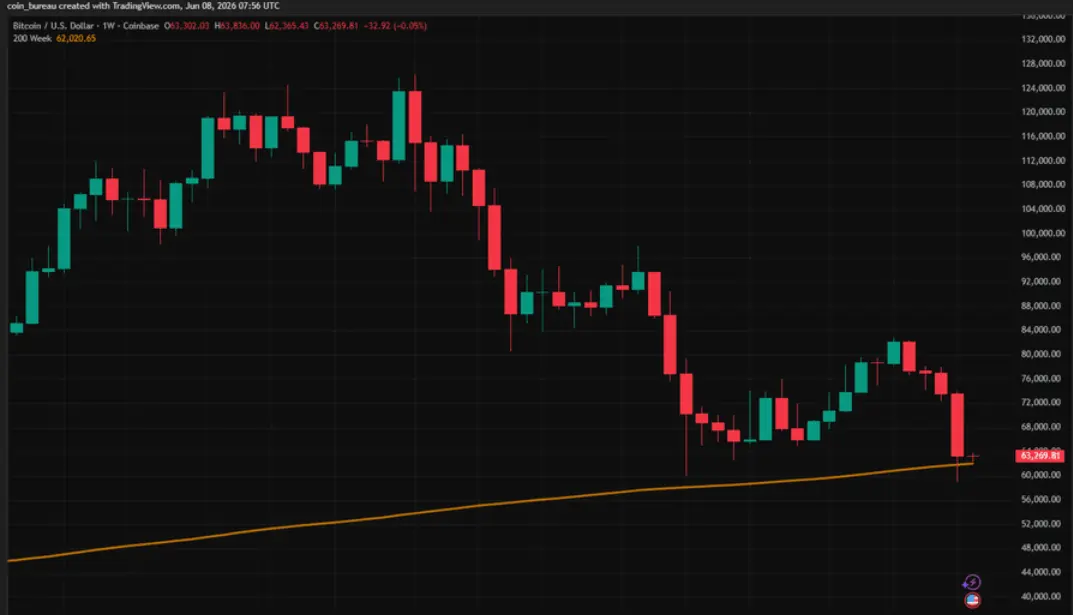Viewport: 1073px width, 615px height.
Task: Click the 200 Week value 62,020.65
Action: click(x=76, y=38)
